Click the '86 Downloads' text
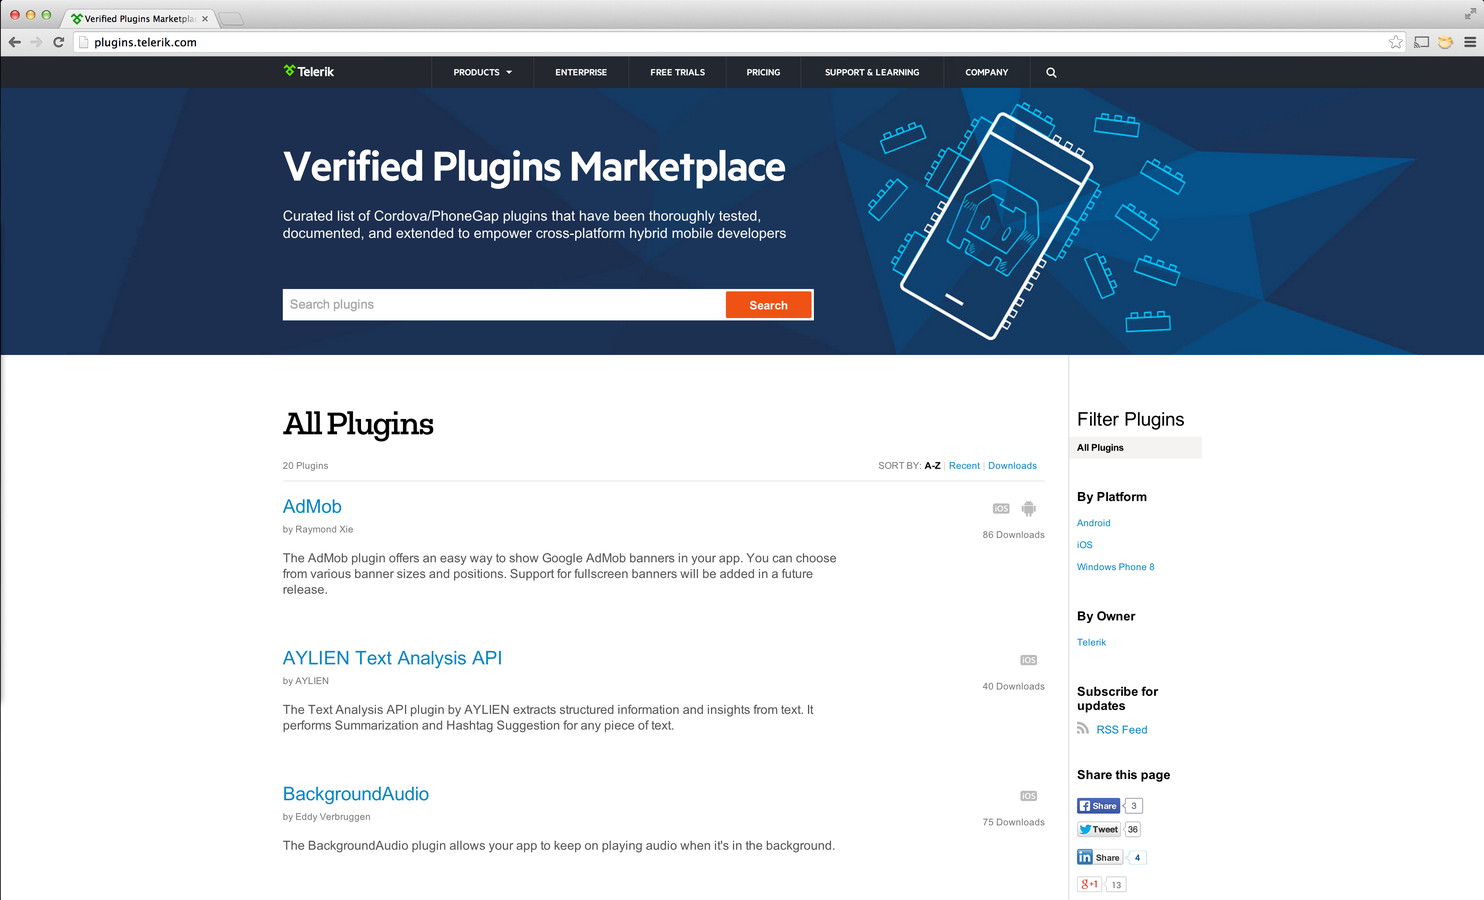This screenshot has width=1484, height=900. click(x=1013, y=535)
